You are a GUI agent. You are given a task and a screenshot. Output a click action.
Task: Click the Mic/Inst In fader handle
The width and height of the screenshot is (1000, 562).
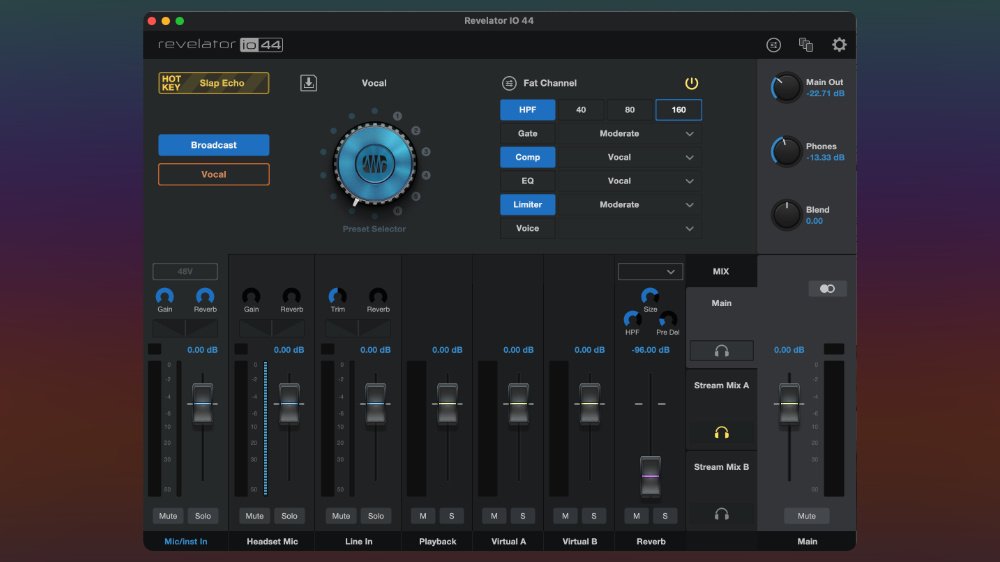coord(203,404)
